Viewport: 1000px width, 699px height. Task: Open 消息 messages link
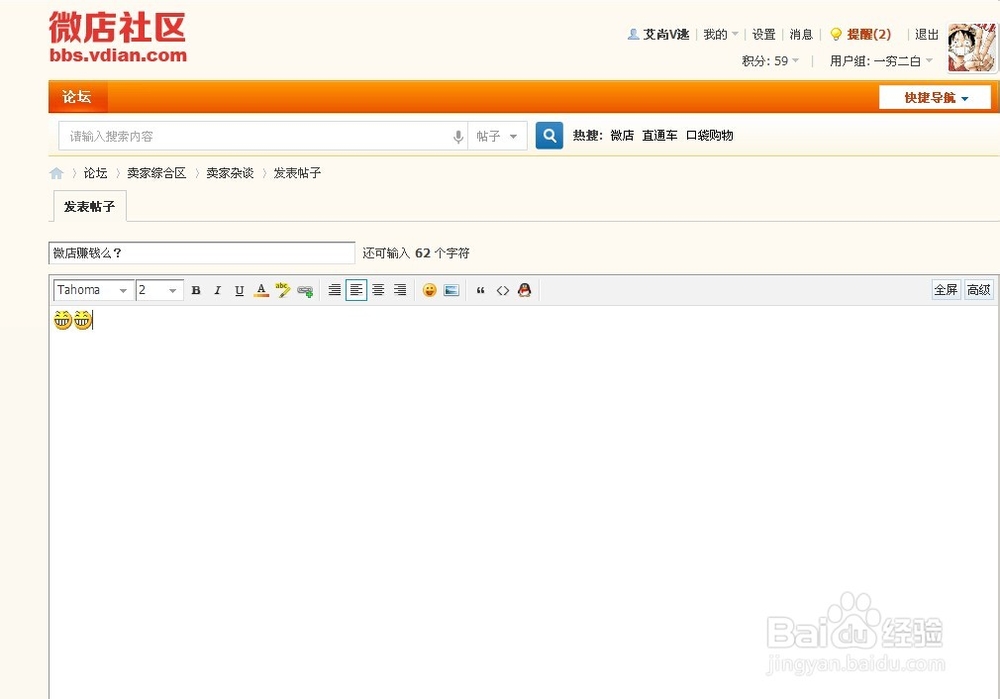(801, 34)
